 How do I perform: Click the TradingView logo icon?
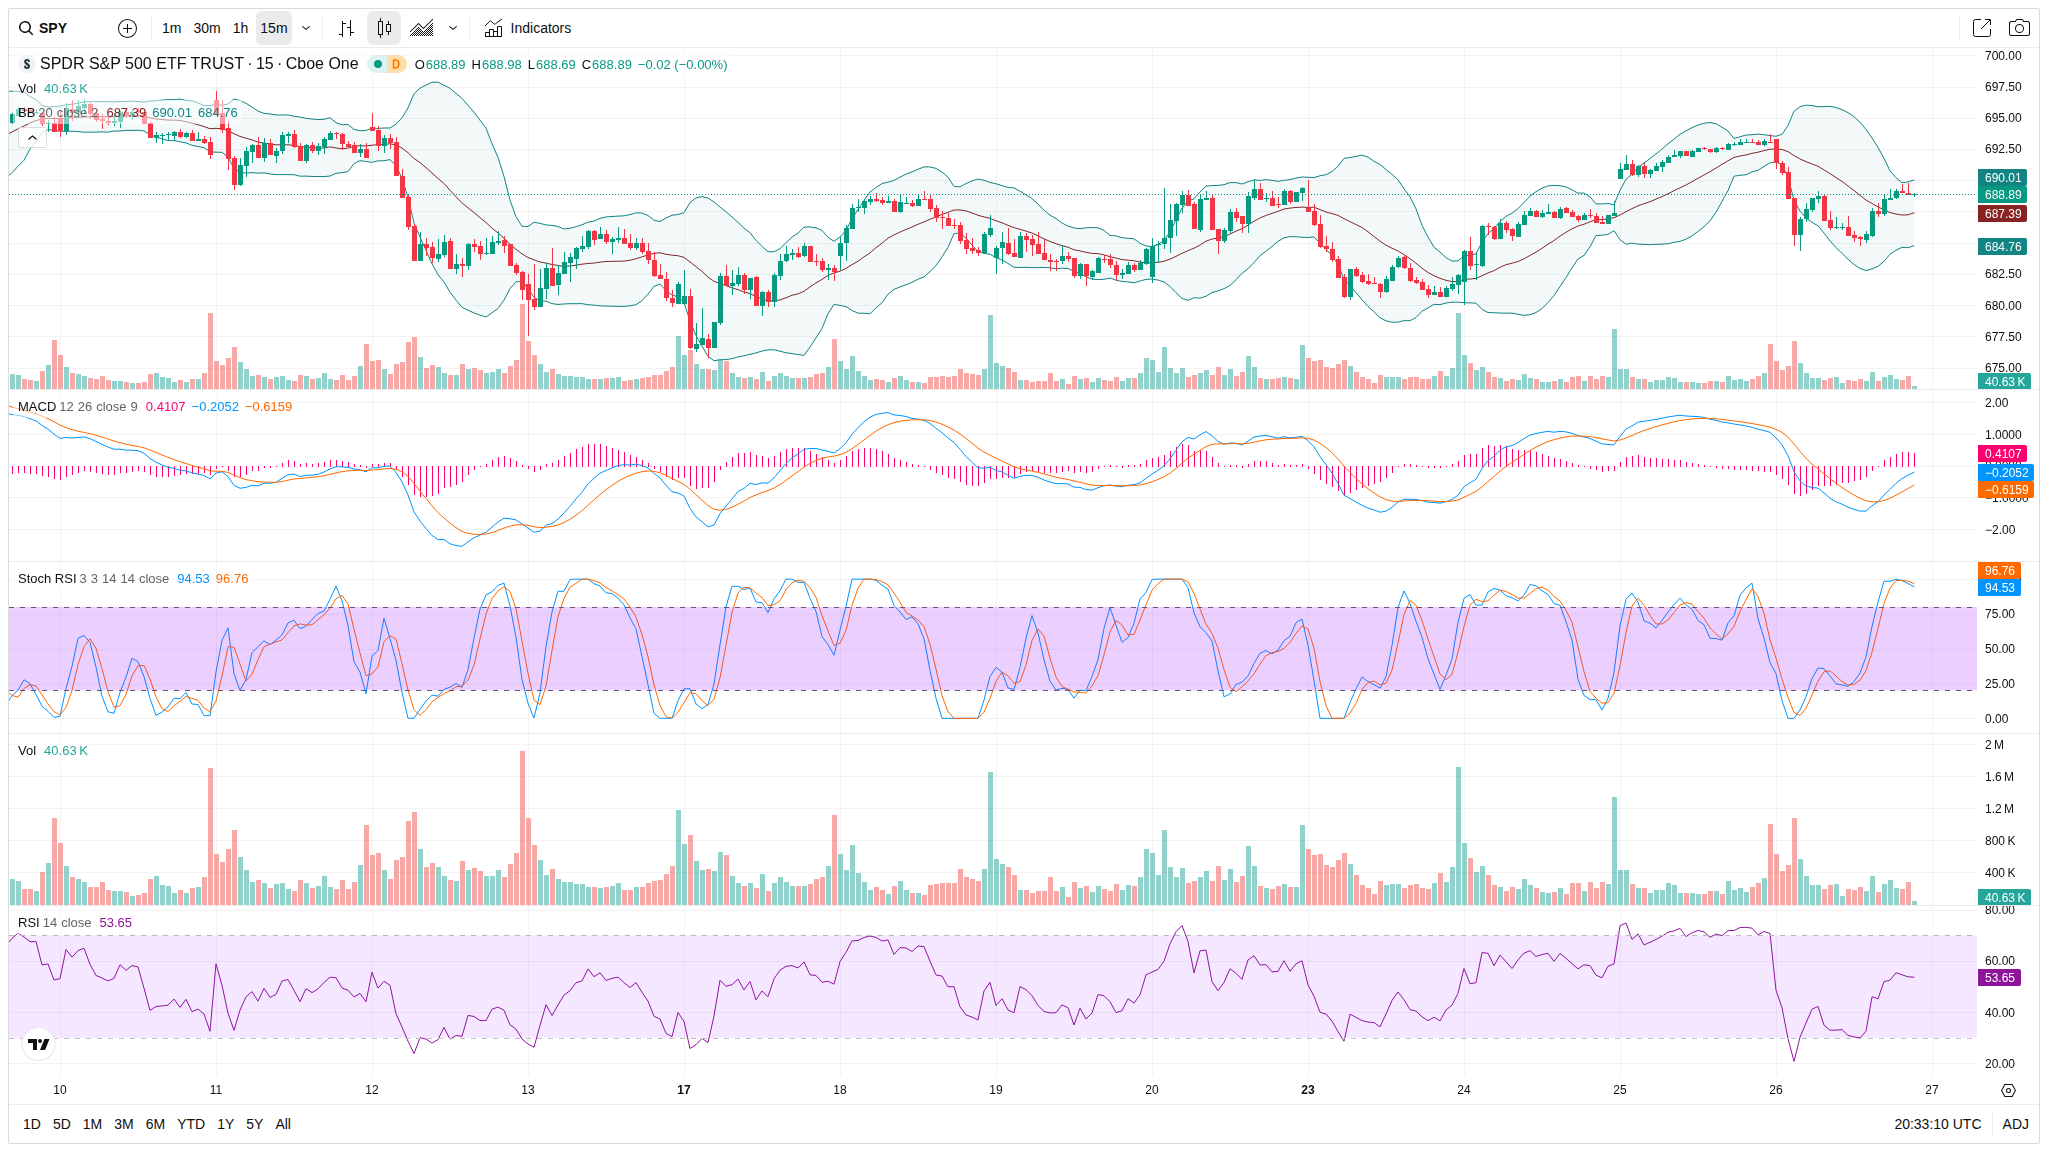coord(39,1044)
